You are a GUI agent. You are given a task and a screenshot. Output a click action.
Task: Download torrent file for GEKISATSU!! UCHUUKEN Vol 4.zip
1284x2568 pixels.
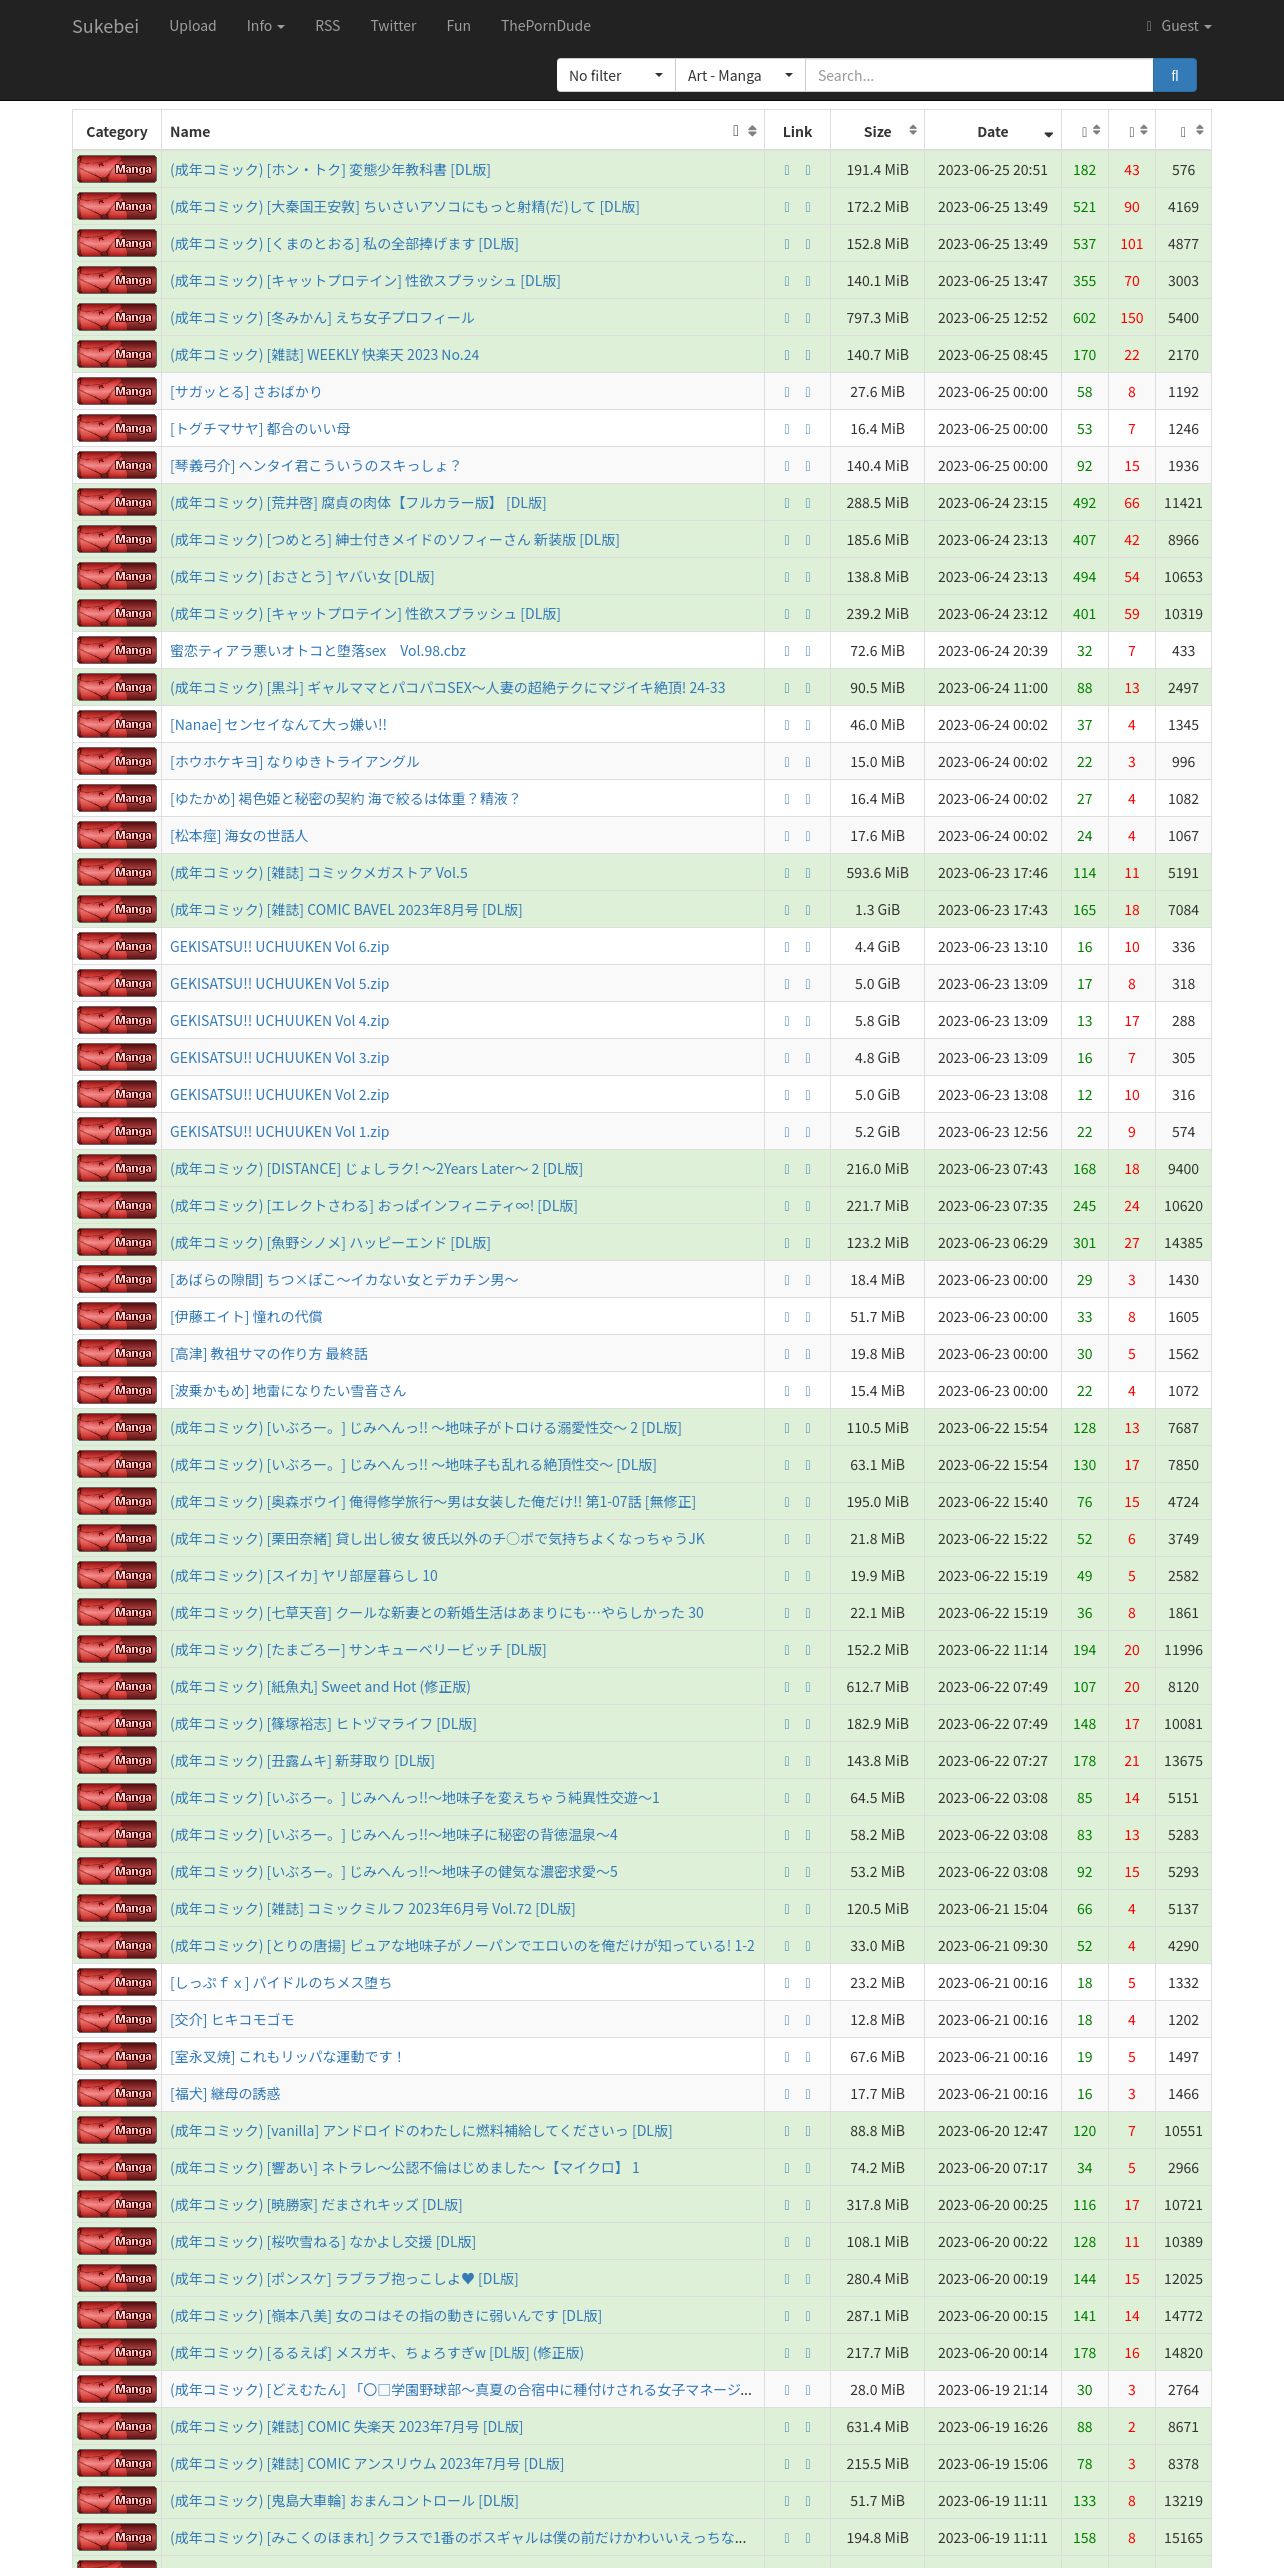pos(787,1021)
